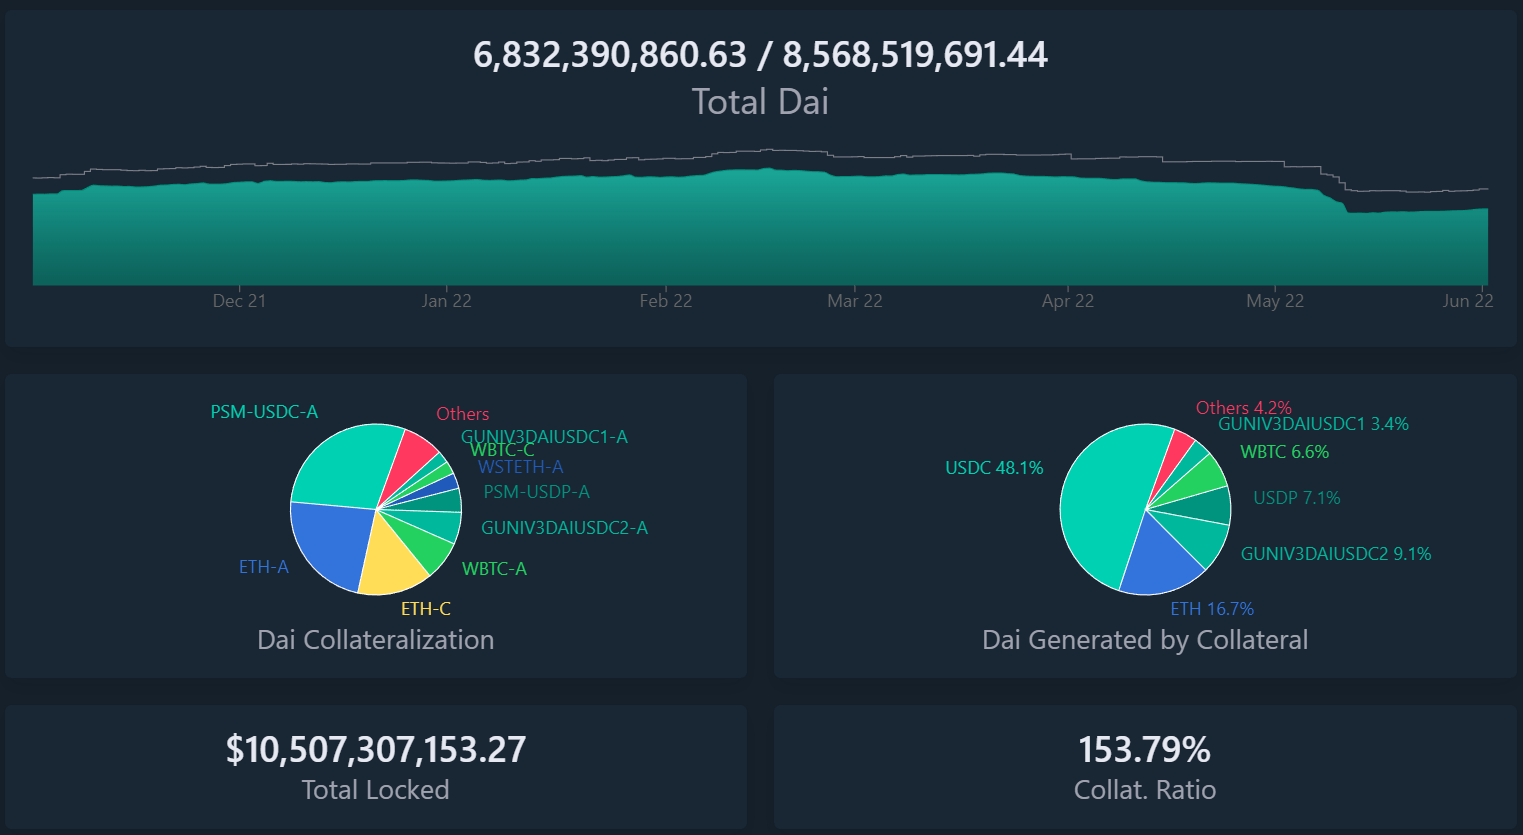Click the May 22 axis tick
This screenshot has width=1523, height=835.
coord(1274,301)
